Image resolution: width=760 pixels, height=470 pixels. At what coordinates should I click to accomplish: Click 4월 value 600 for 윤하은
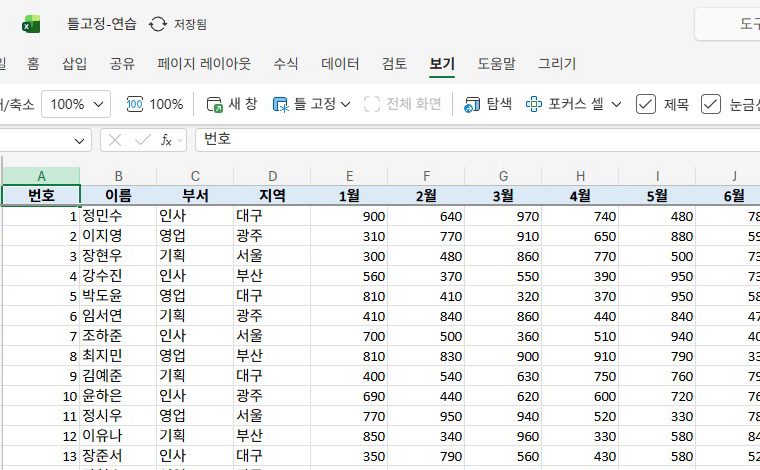[581, 395]
